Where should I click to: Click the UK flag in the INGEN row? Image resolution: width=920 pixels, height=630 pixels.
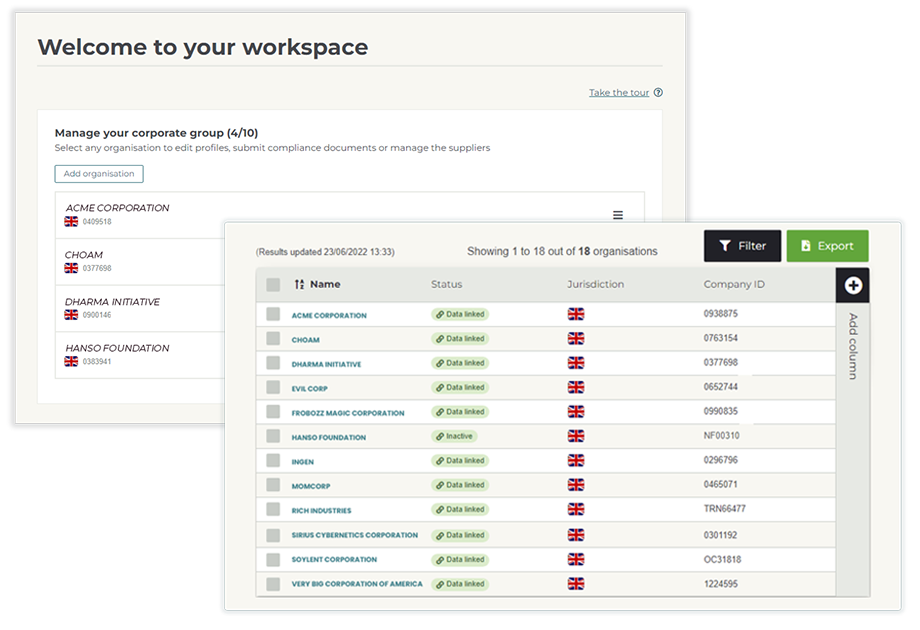(x=576, y=460)
